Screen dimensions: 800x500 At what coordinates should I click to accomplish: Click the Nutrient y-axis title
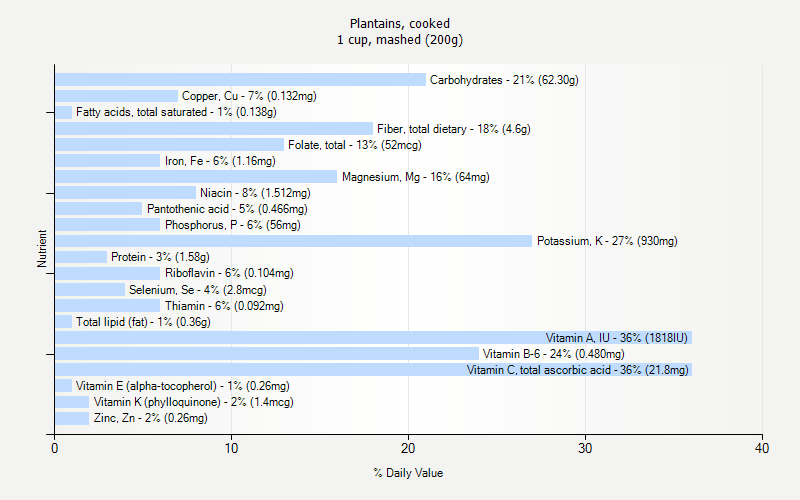tap(42, 249)
